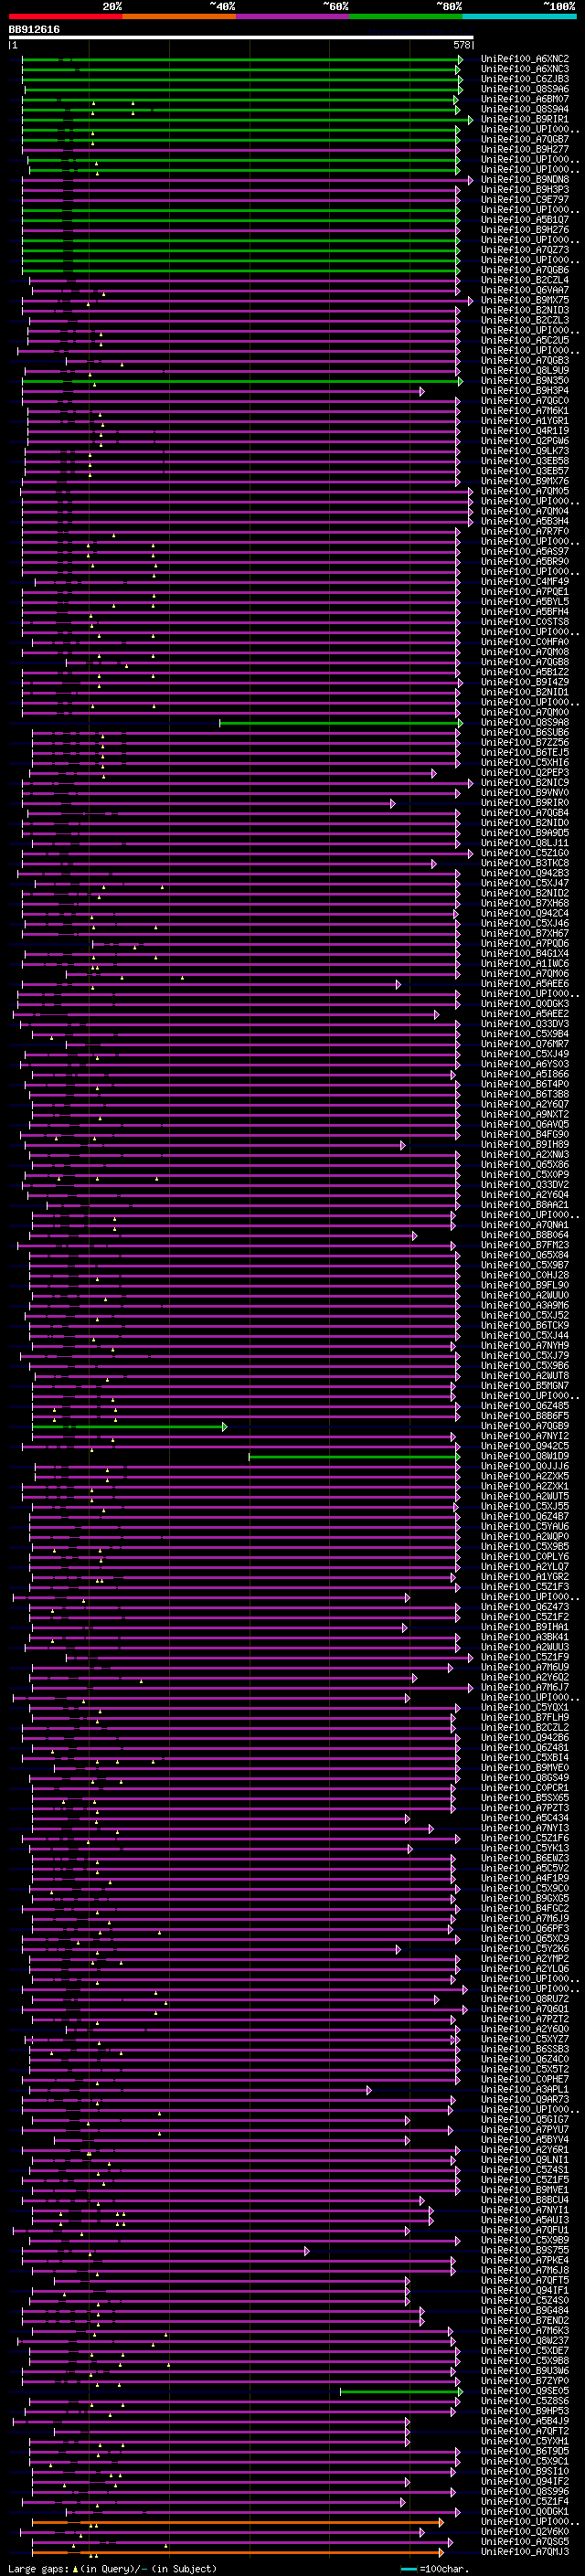The height and width of the screenshot is (2576, 585).
Task: Open the UniRef100_A6XNC2 hit label
Action: point(525,59)
